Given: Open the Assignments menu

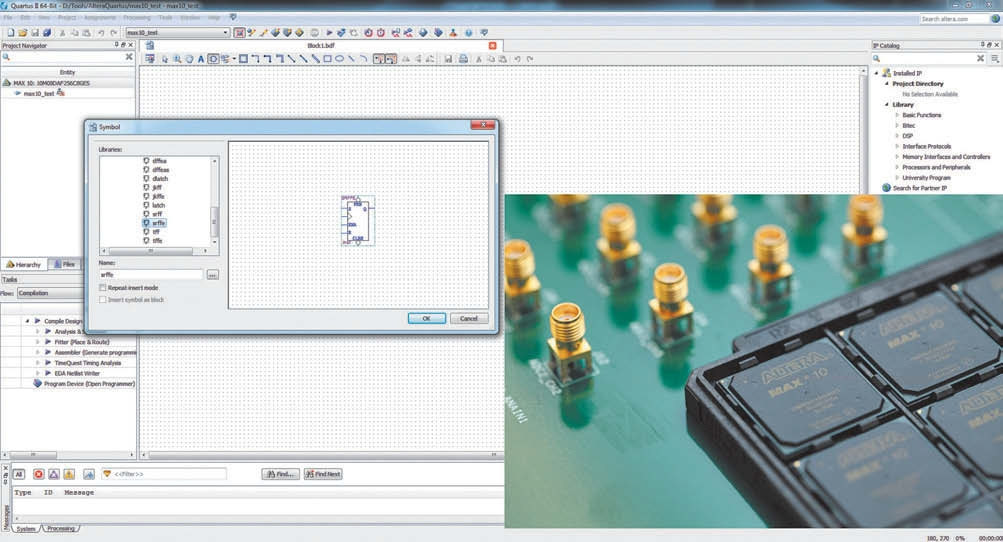Looking at the screenshot, I should point(98,18).
